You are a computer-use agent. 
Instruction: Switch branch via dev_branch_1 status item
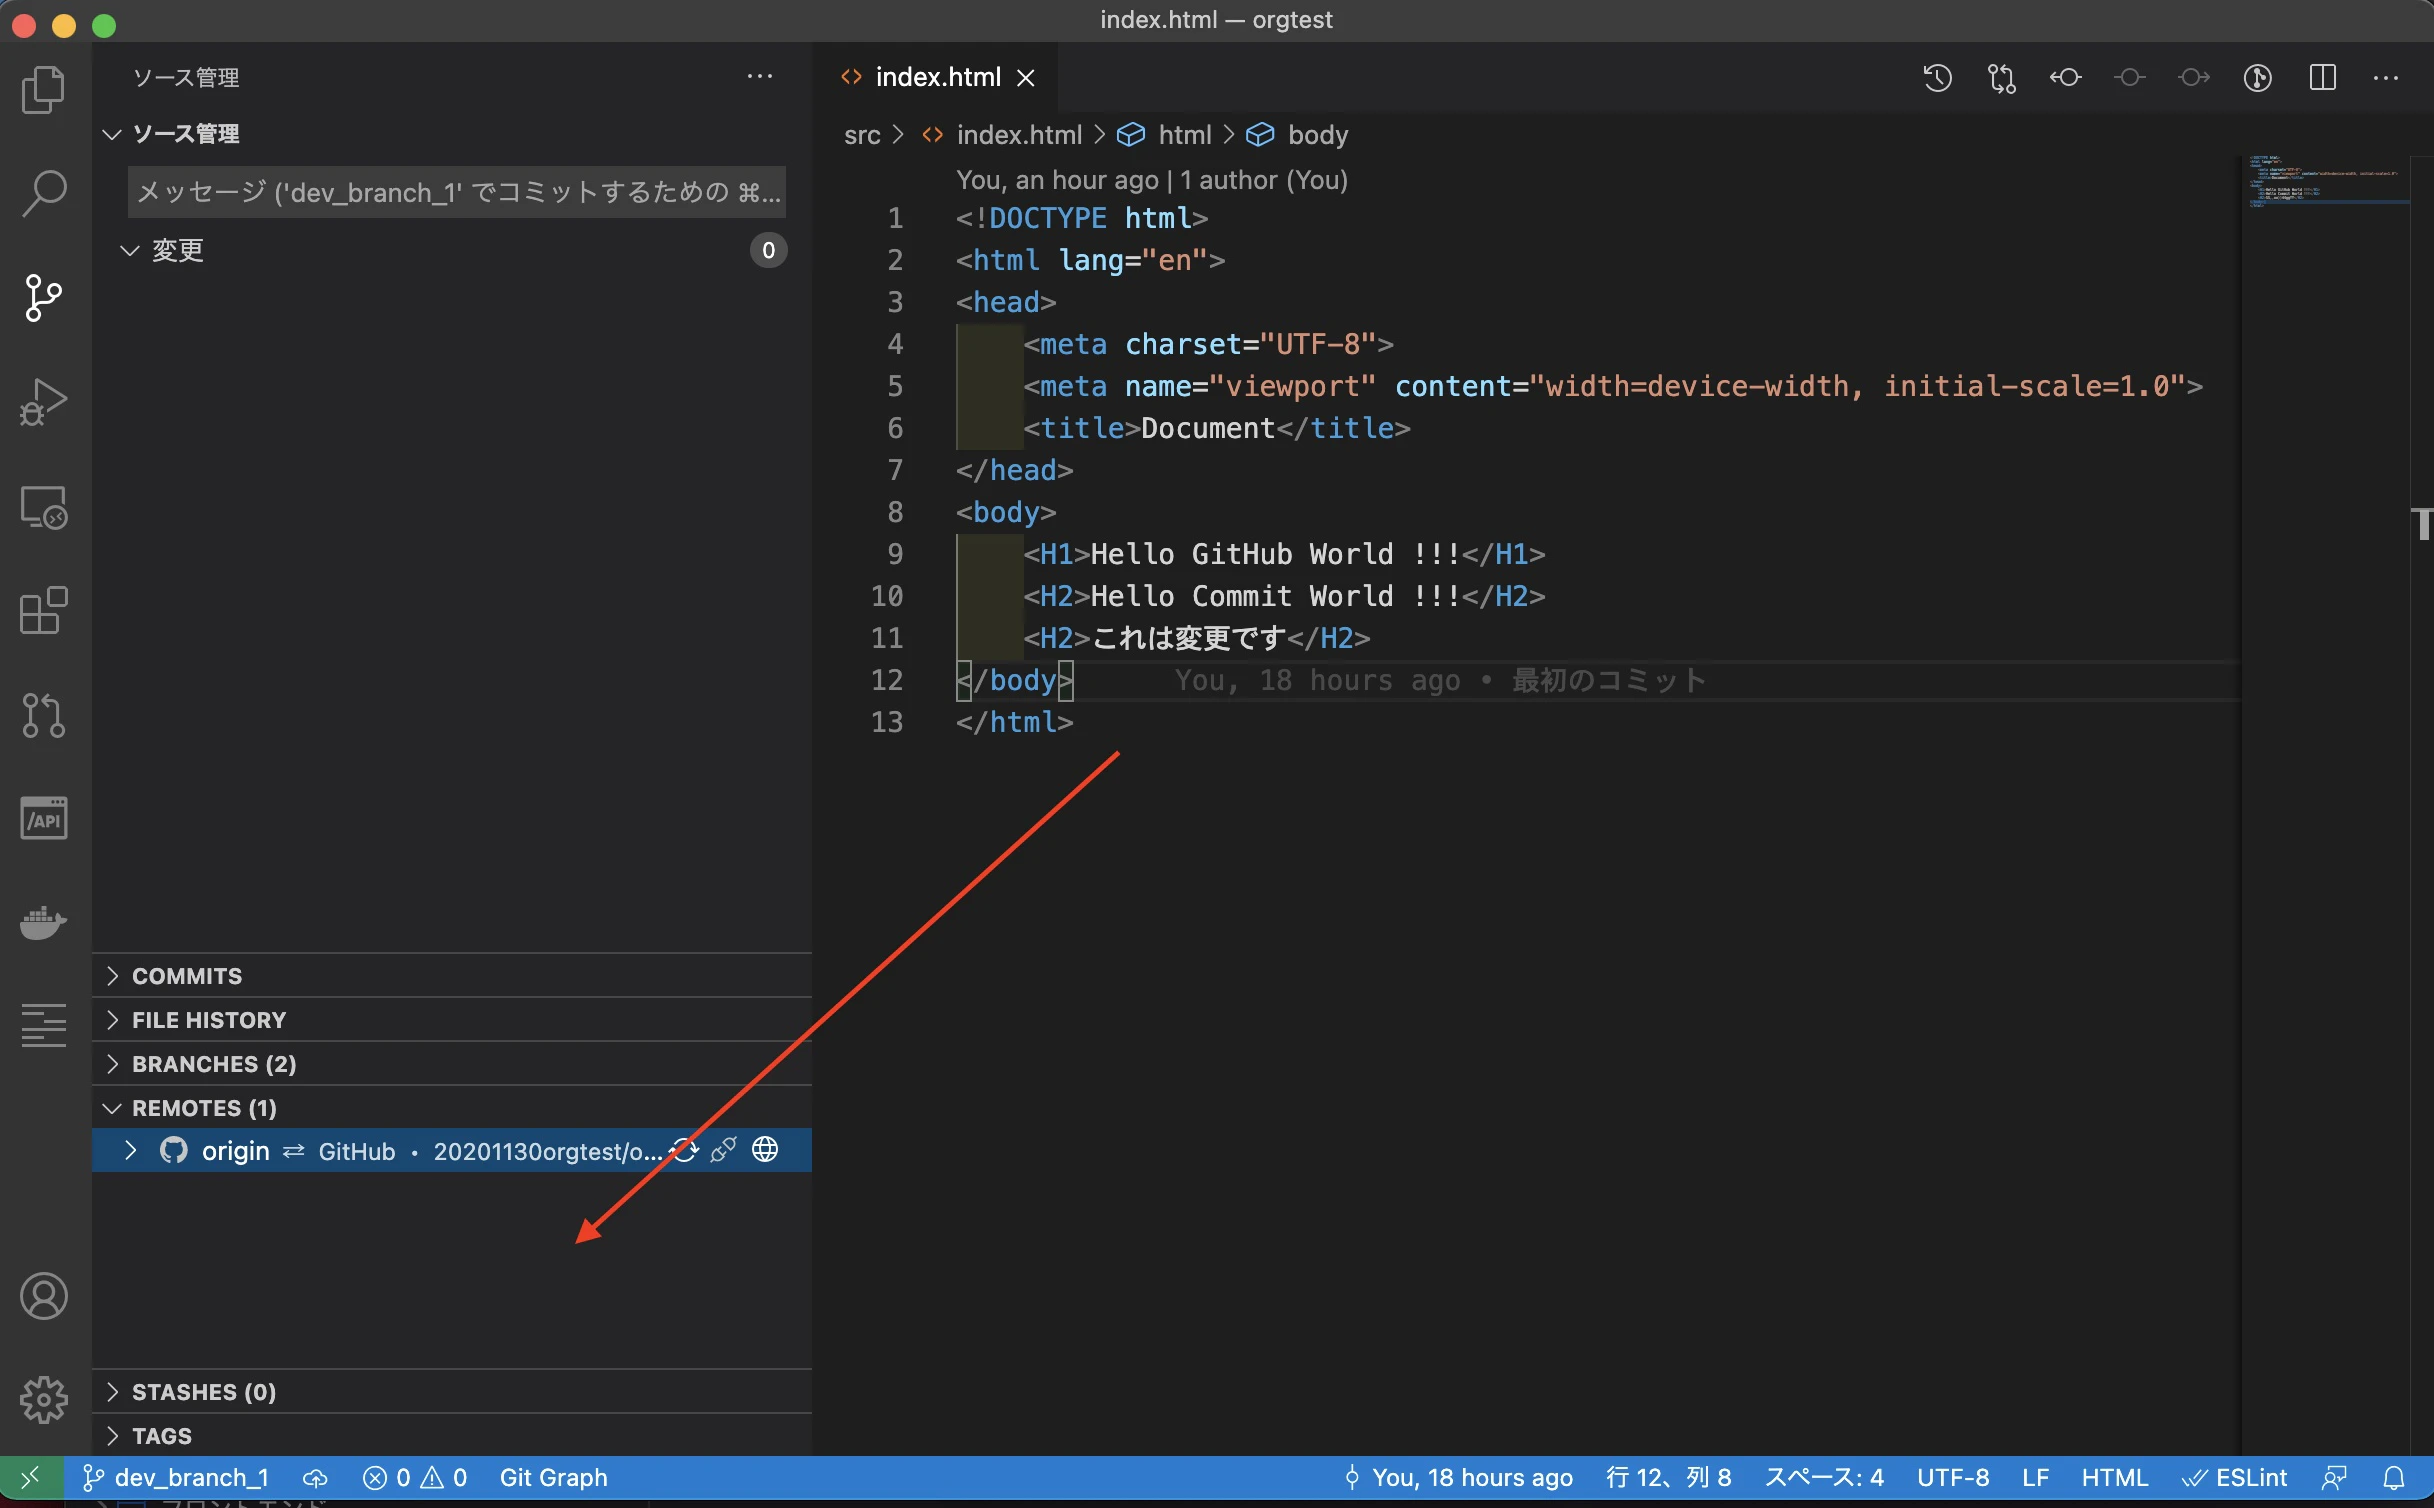tap(176, 1478)
